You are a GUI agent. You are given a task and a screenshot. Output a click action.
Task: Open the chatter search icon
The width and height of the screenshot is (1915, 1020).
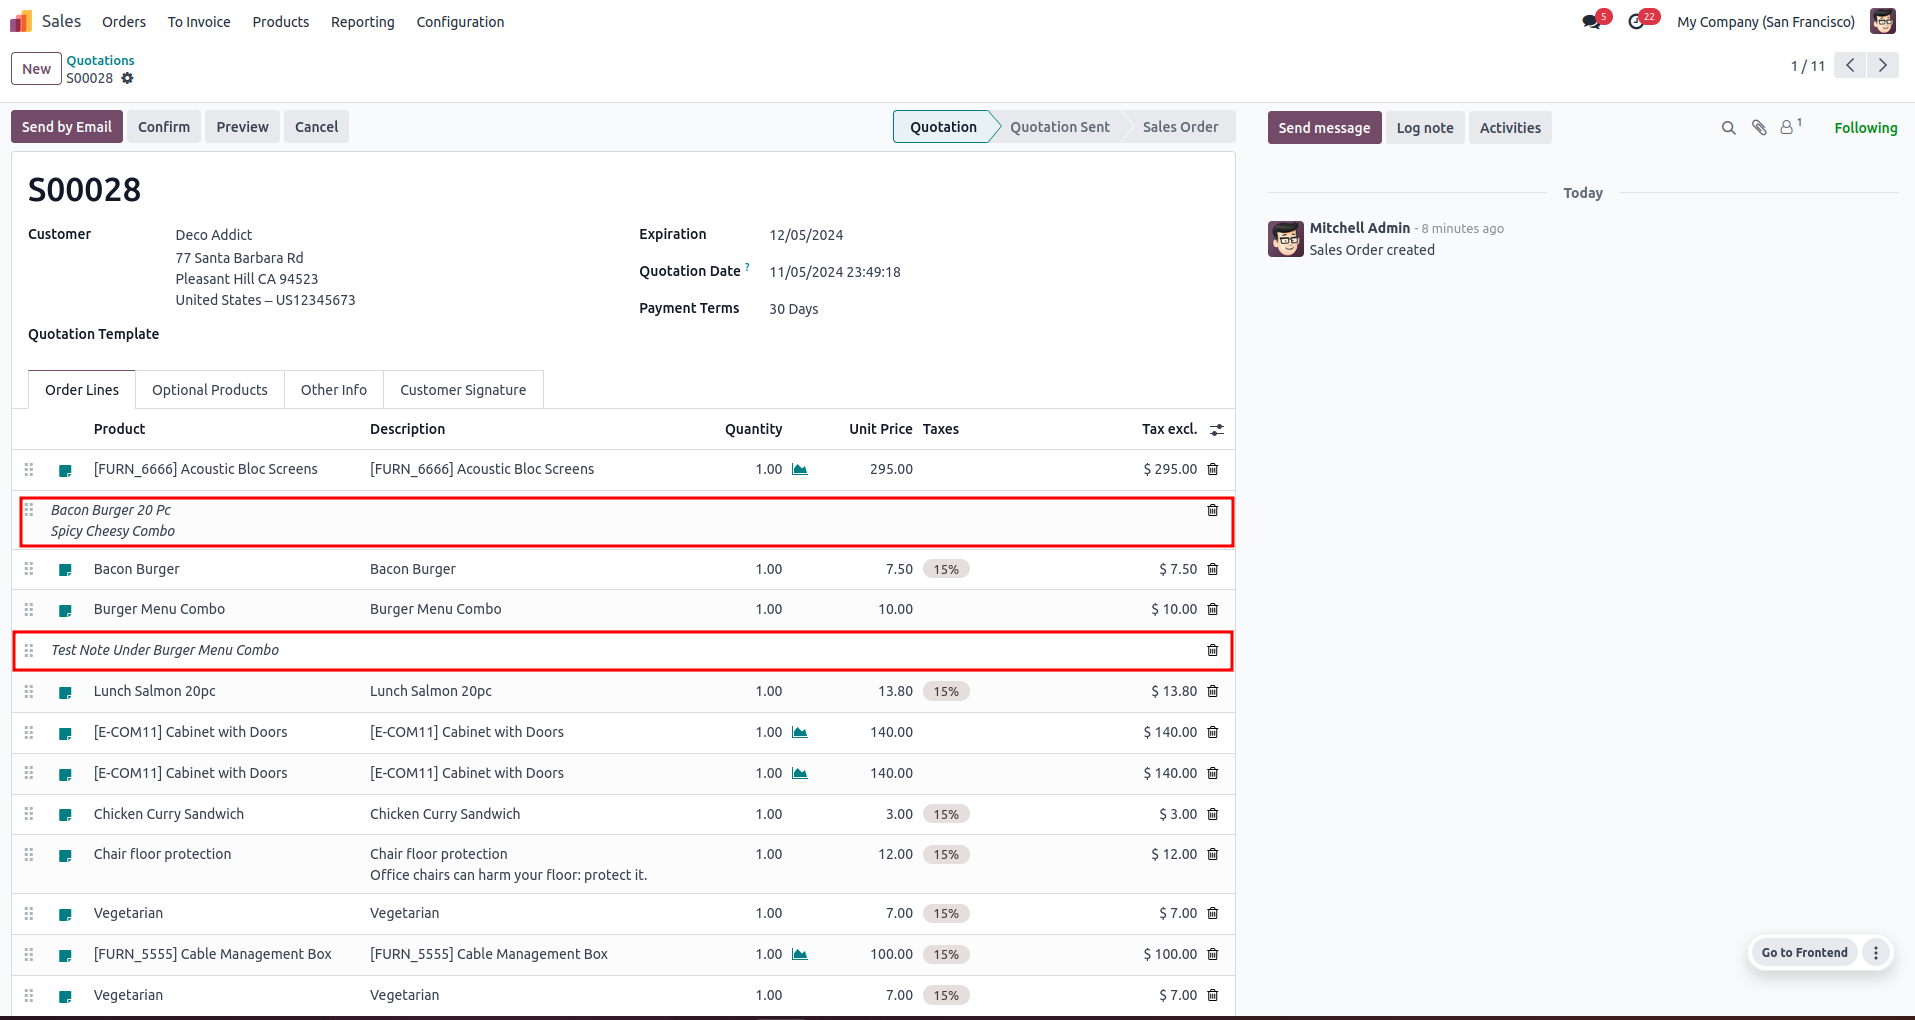(1728, 128)
